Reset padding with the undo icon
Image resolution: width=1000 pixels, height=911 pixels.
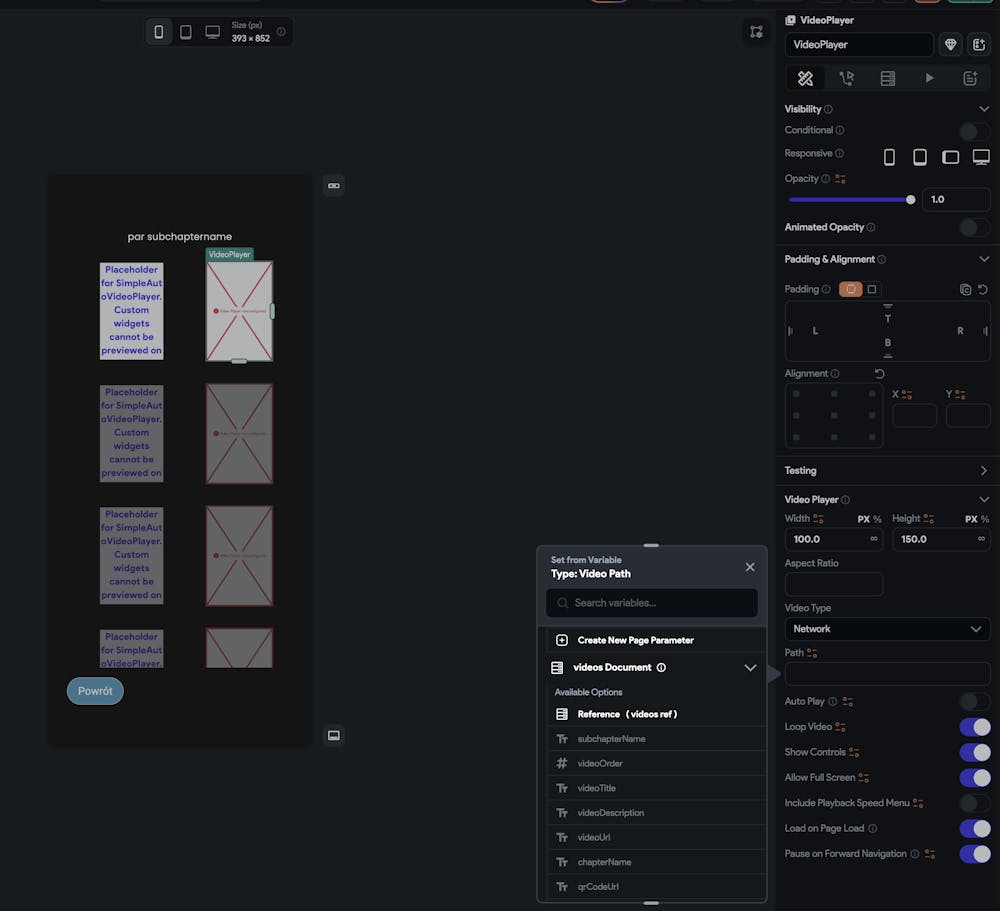click(983, 289)
